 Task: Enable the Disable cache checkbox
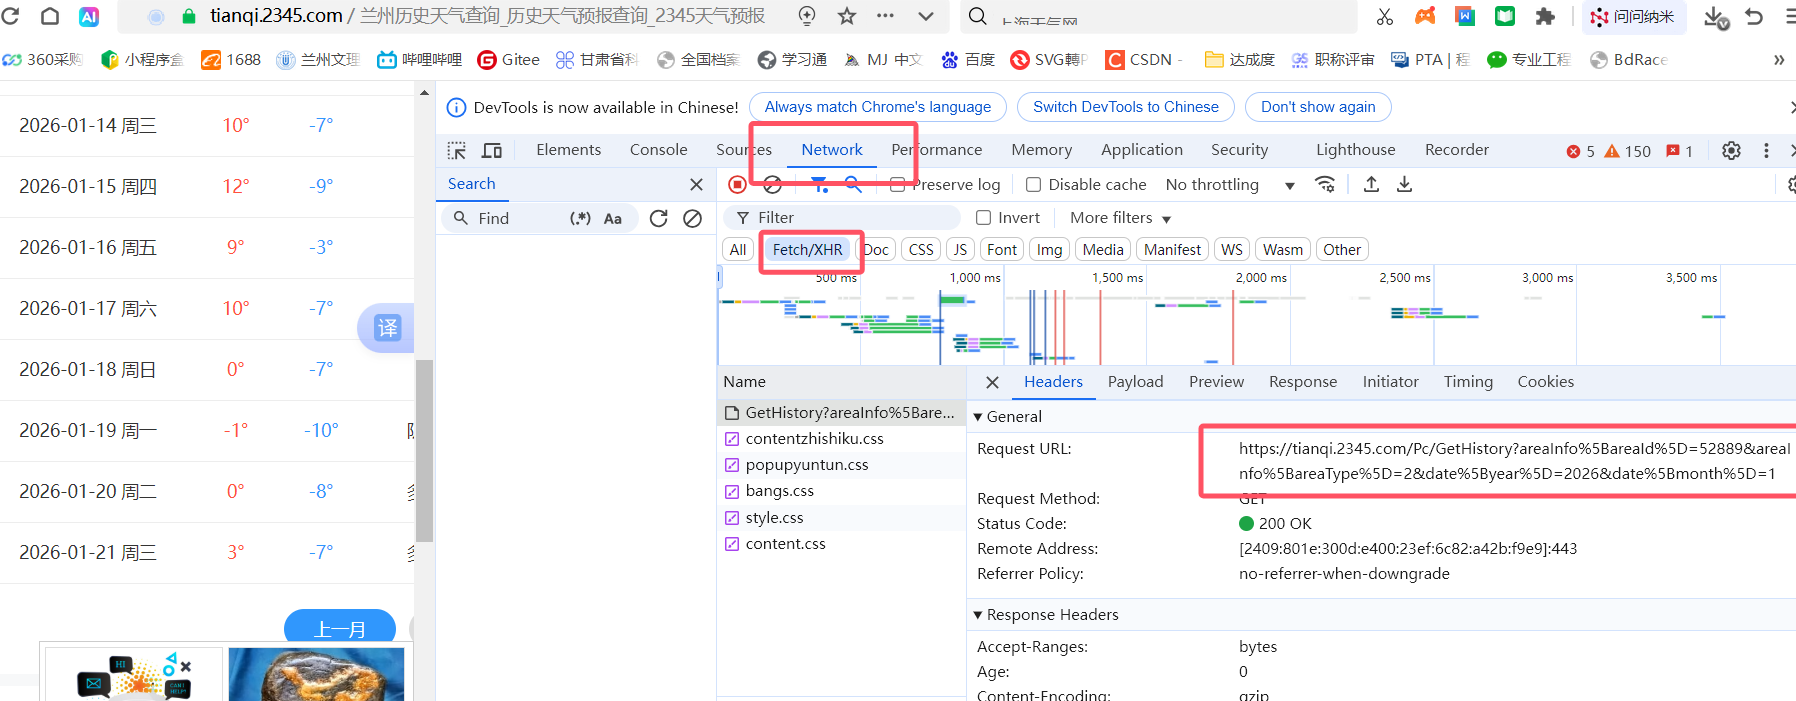point(1034,185)
